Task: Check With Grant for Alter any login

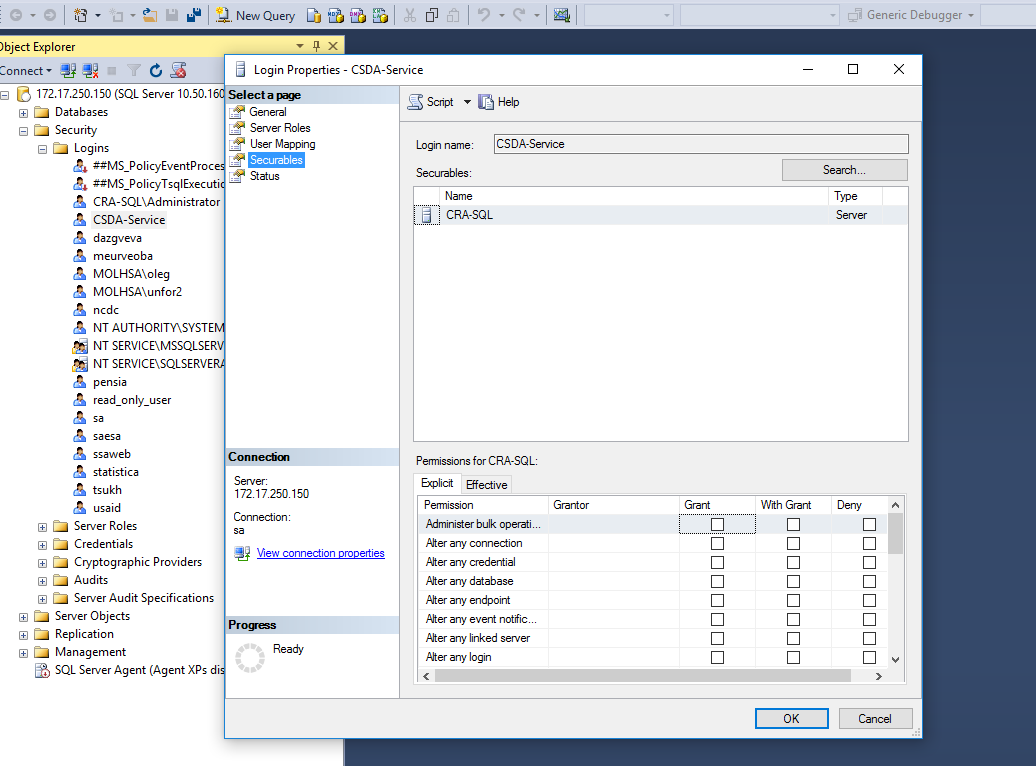Action: tap(793, 657)
